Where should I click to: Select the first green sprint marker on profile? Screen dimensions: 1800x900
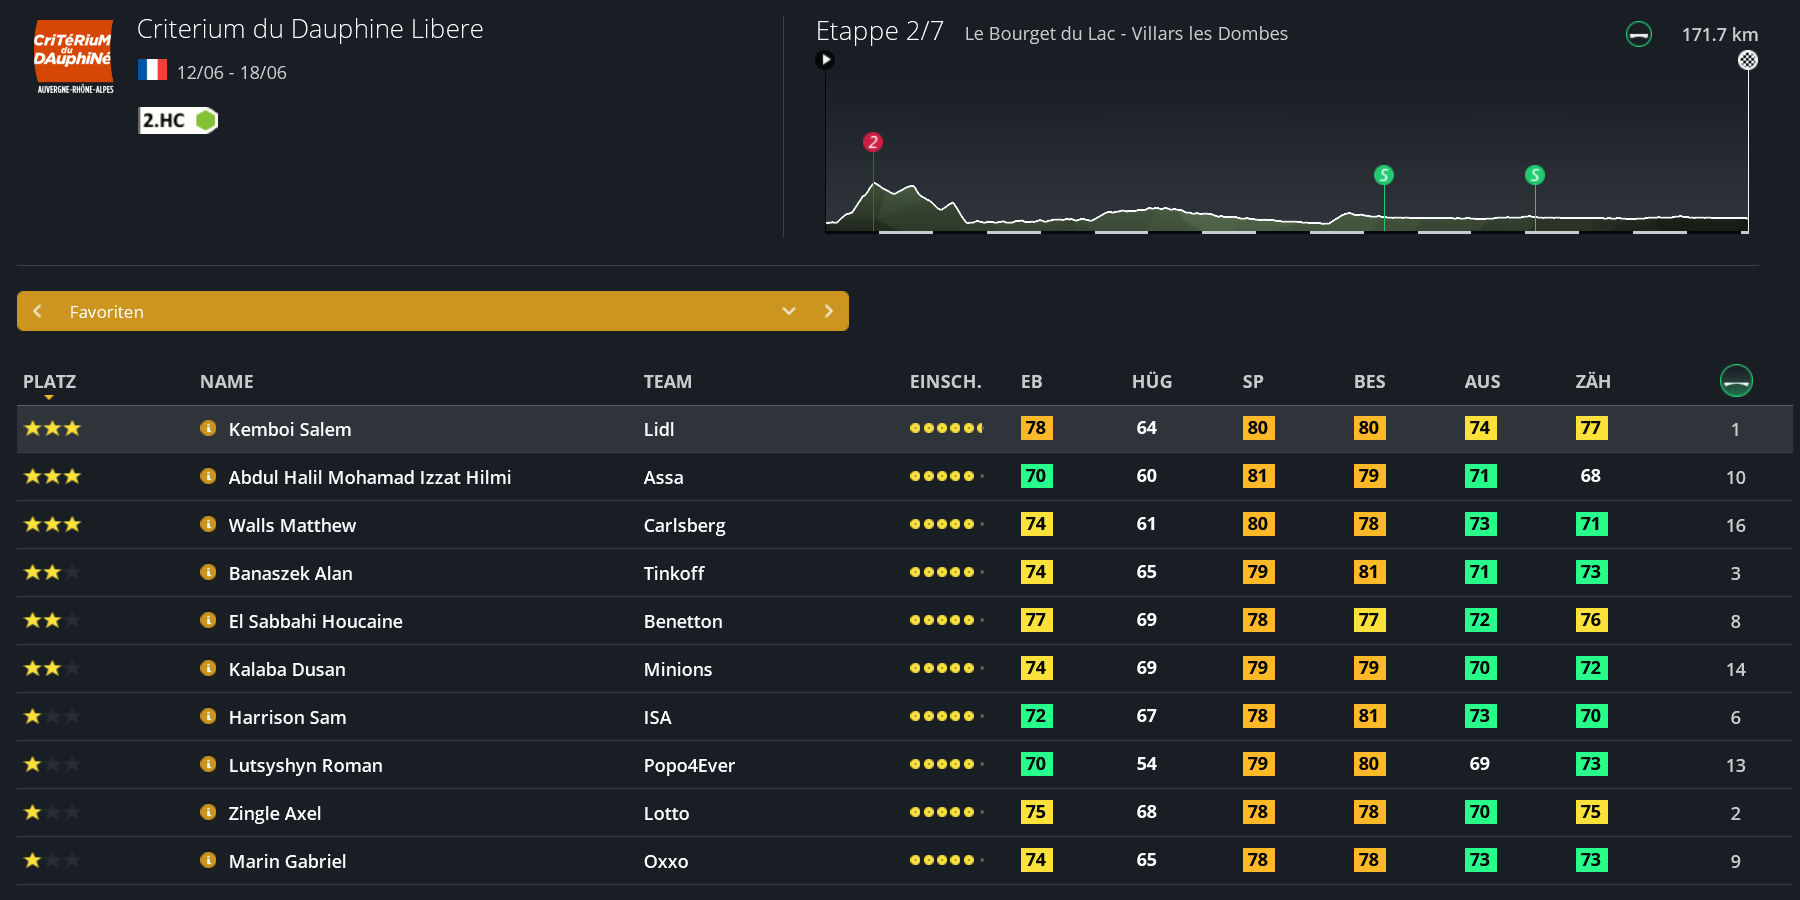coord(1384,176)
